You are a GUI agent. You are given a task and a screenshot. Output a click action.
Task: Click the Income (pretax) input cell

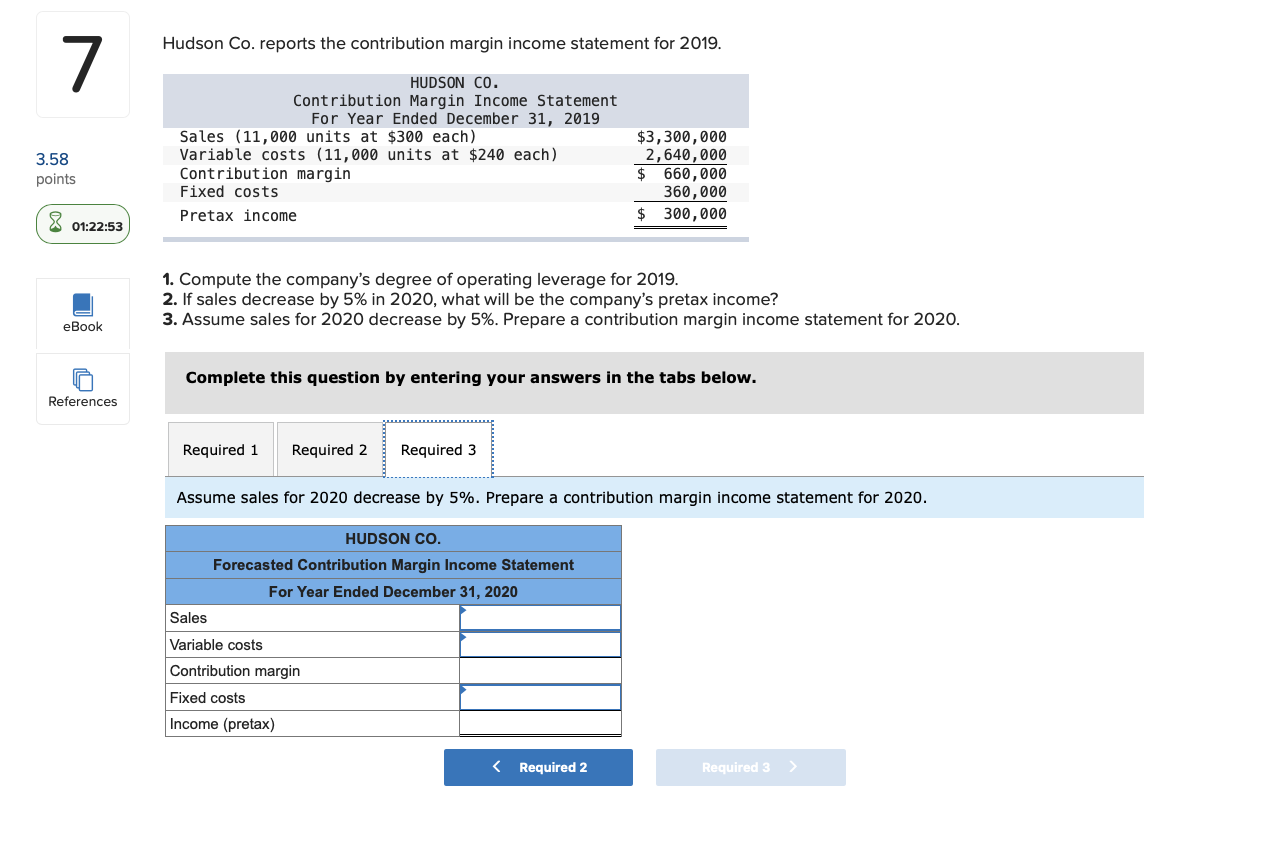(x=540, y=723)
